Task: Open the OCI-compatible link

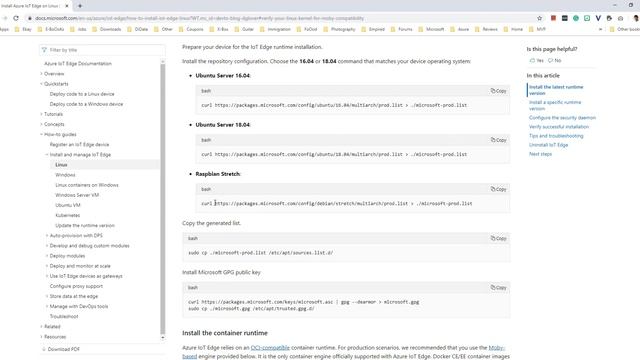Action: 270,348
